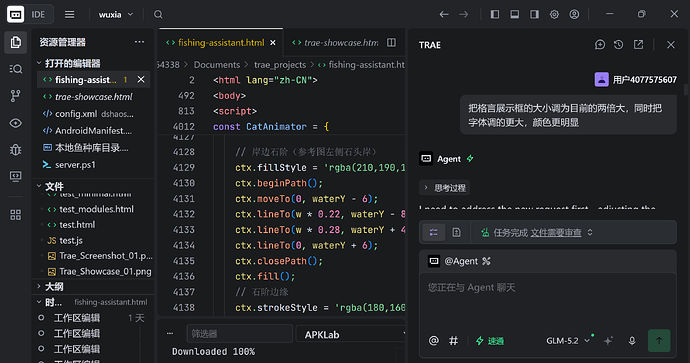Switch to the trae-showcase.htm tab

(x=335, y=43)
